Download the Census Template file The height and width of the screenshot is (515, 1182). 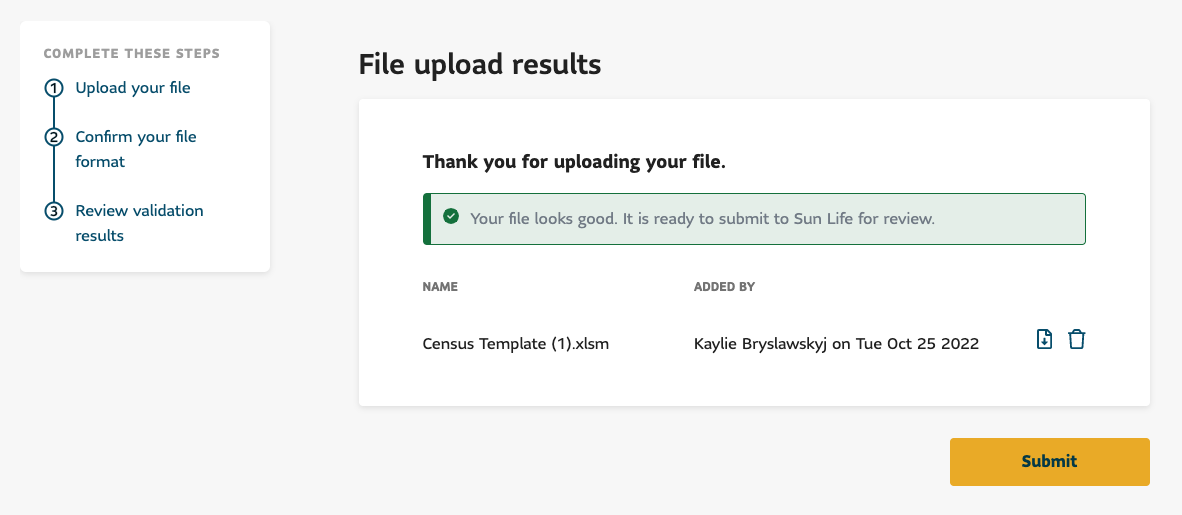coord(1044,339)
